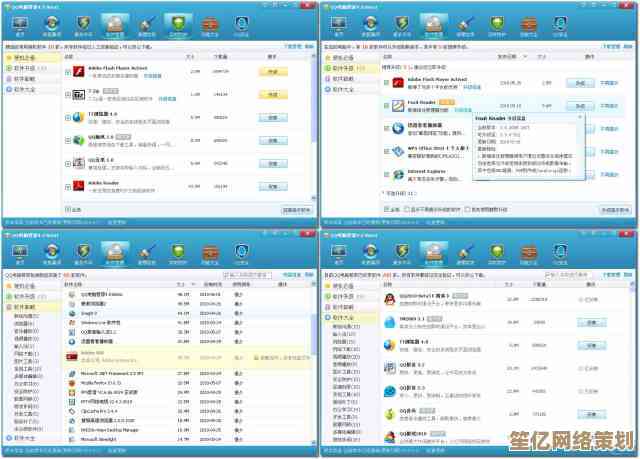Click the Foxit Reader icon in upgrade list
Viewport: 640px width, 459px height.
click(397, 105)
